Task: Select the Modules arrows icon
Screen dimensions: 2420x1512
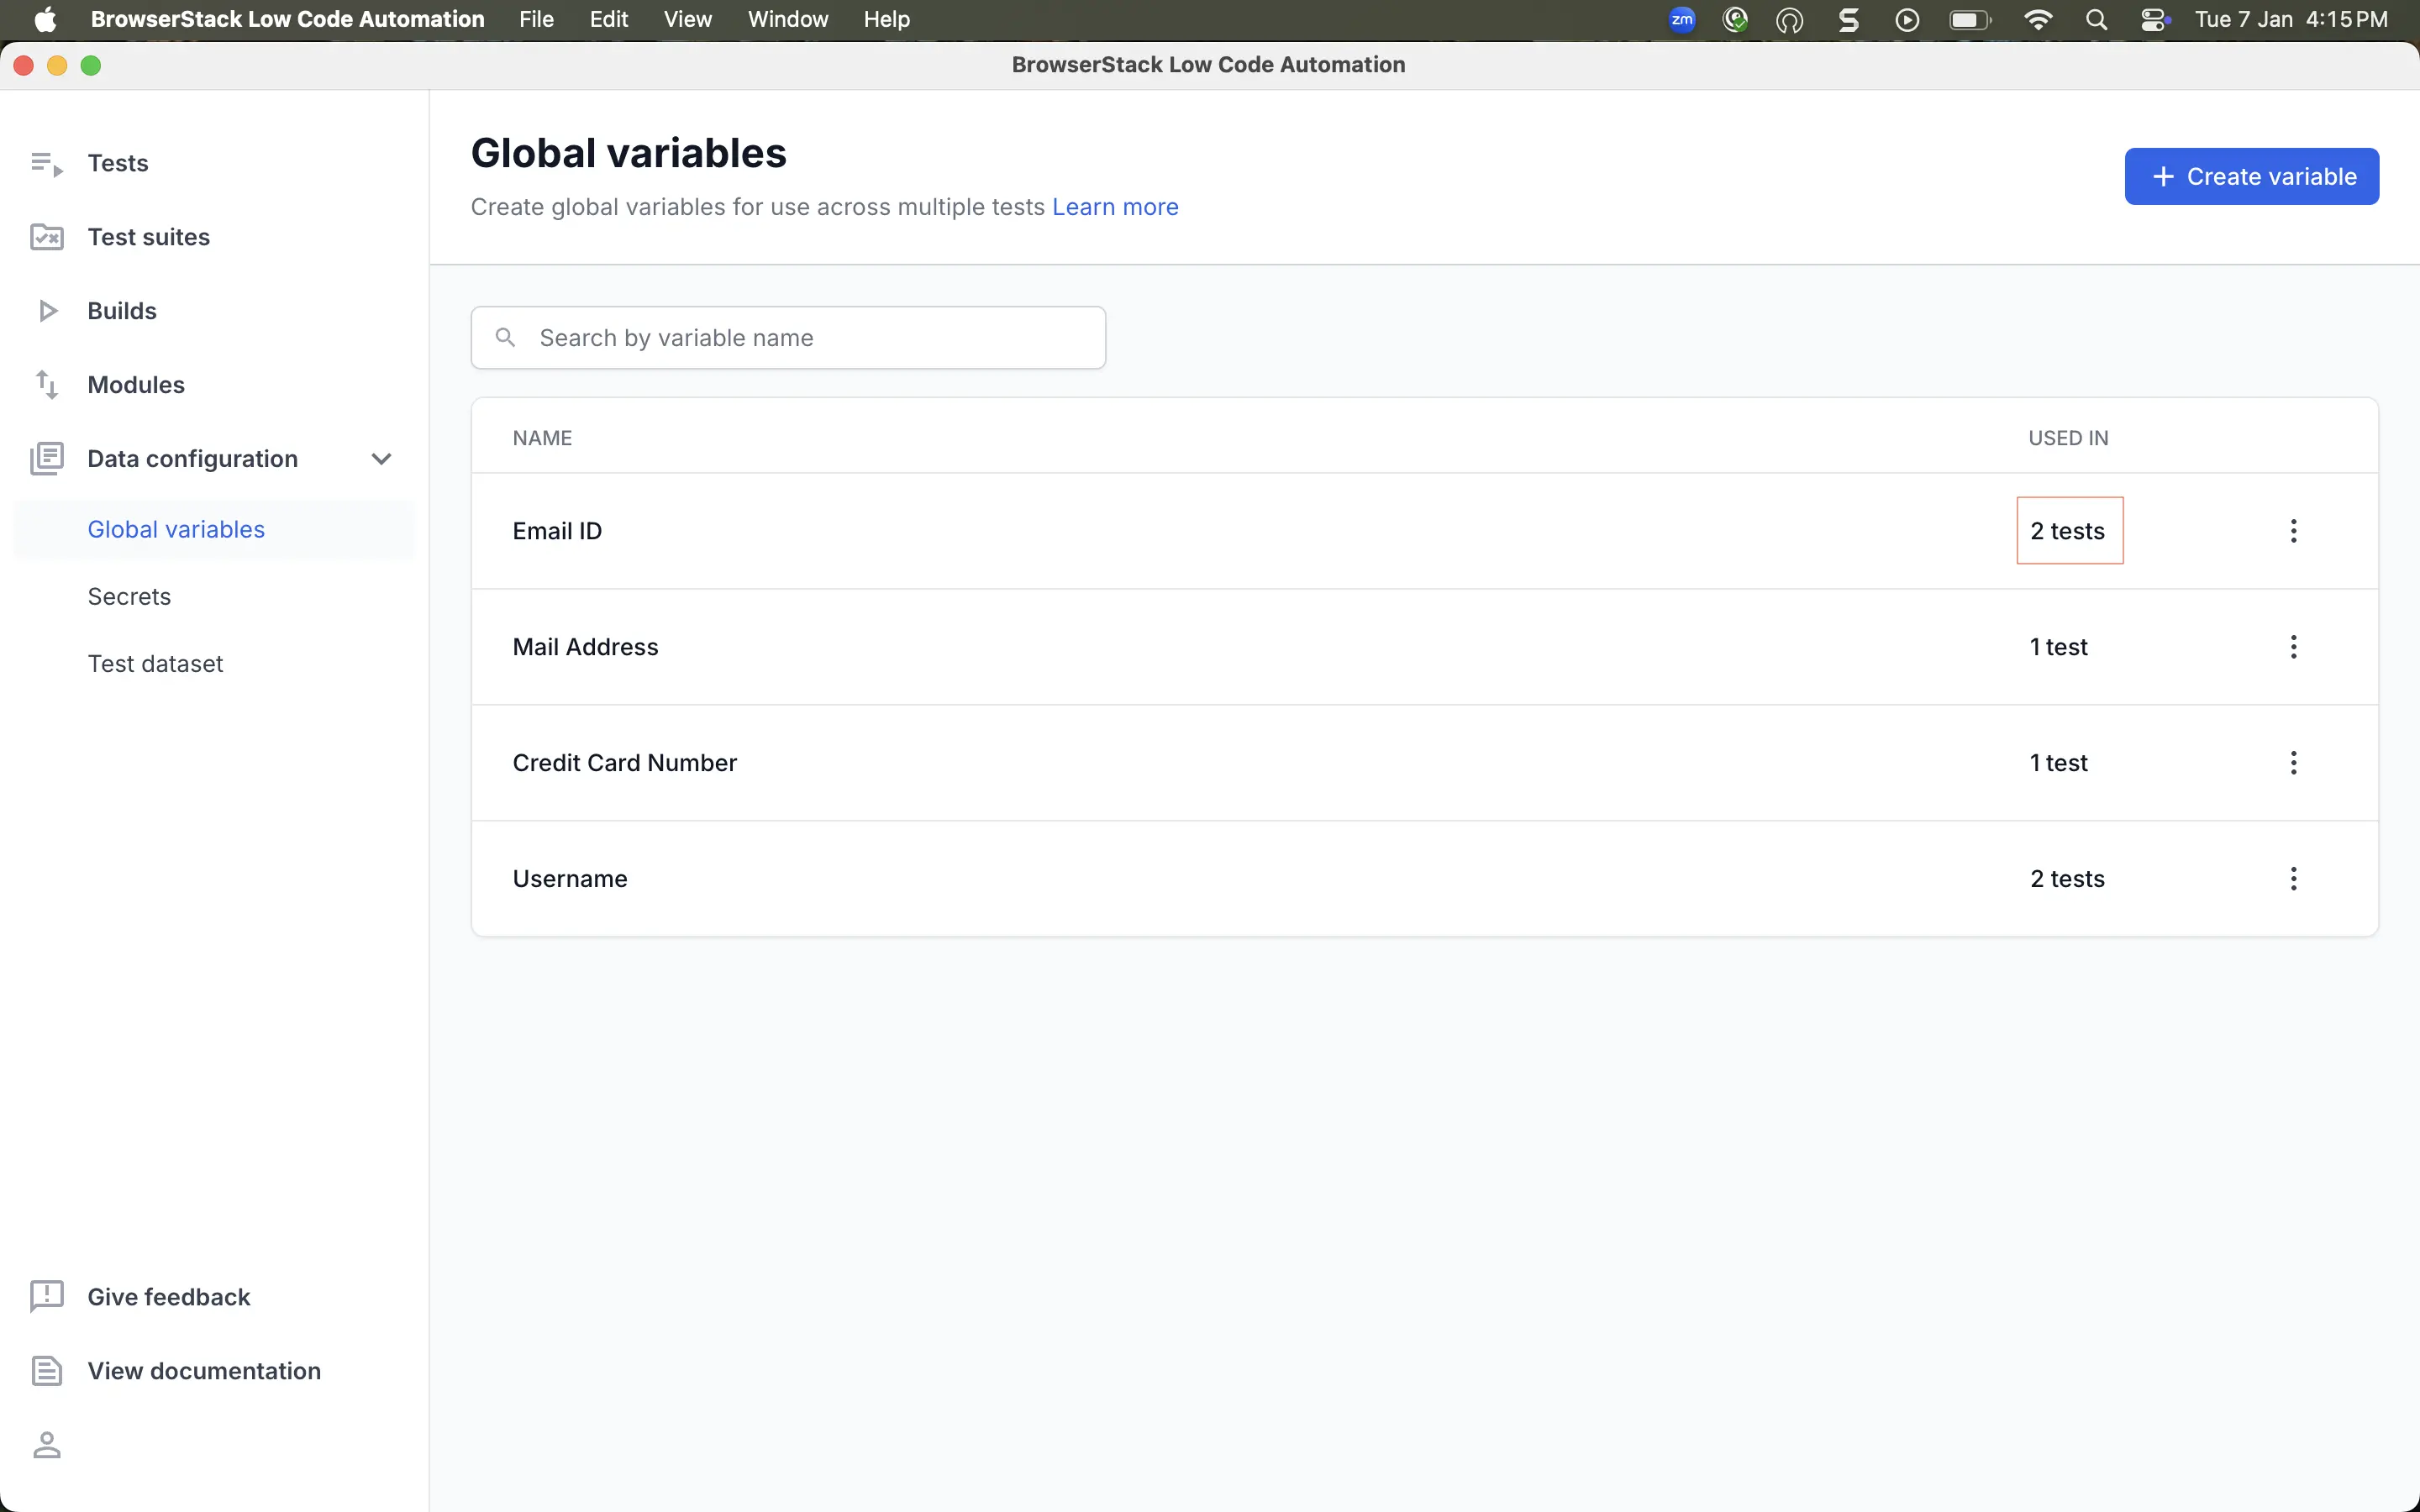Action: pyautogui.click(x=46, y=385)
